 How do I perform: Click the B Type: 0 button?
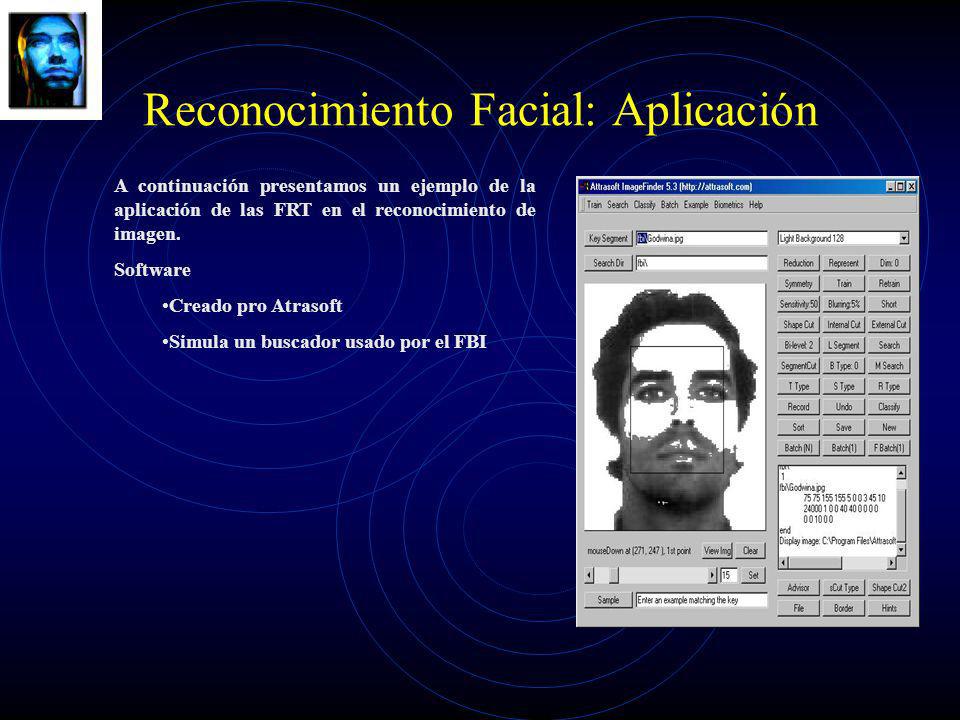point(844,366)
